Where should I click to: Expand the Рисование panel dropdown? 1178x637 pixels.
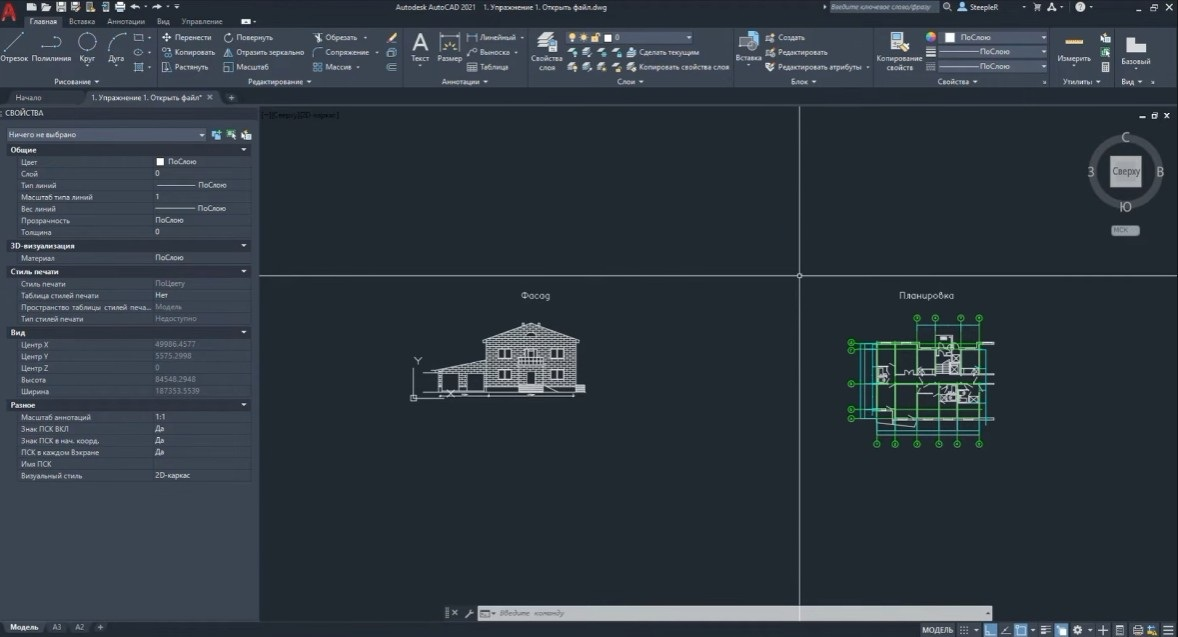click(77, 82)
